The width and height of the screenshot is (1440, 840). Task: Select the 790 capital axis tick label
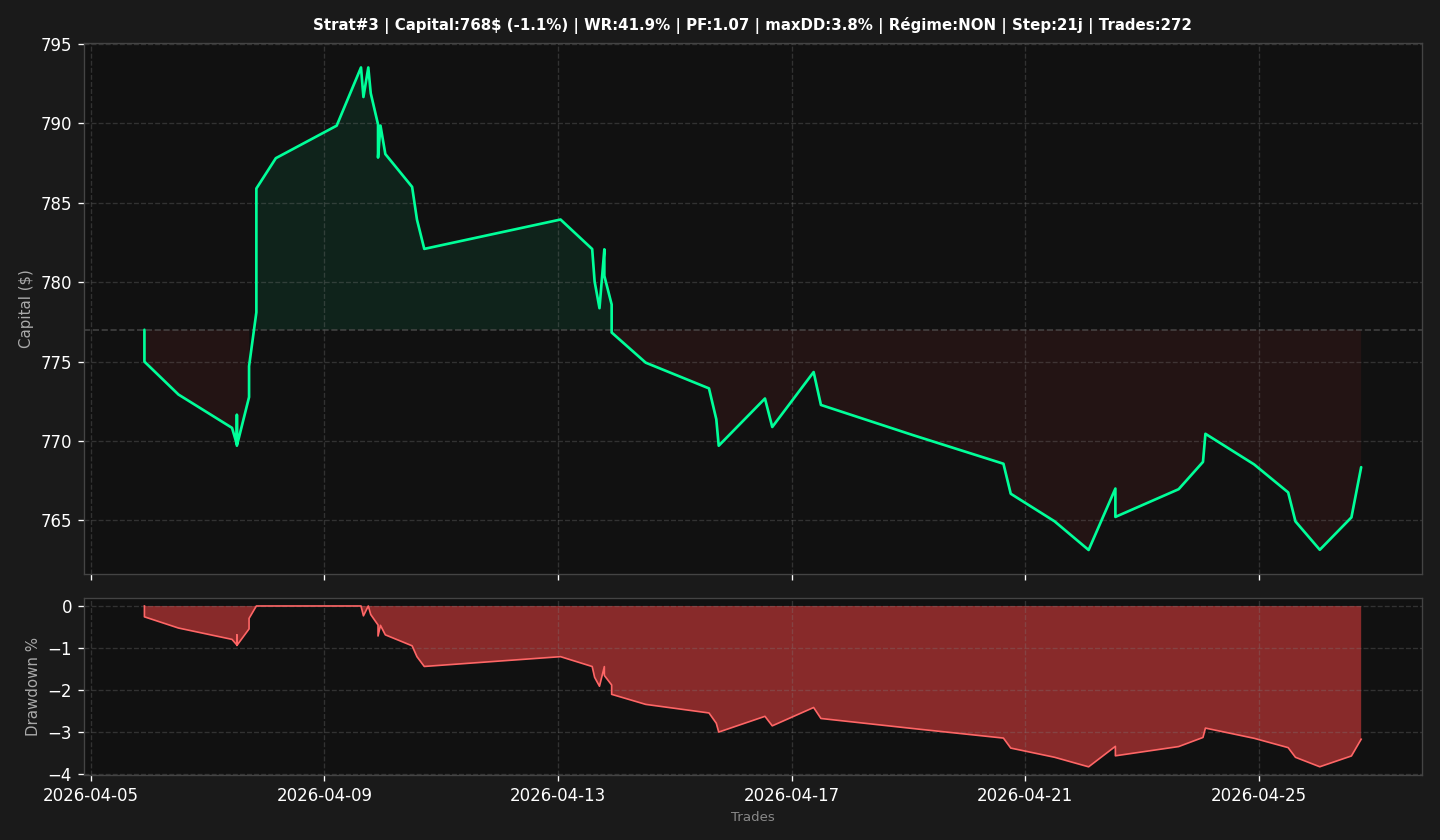(x=57, y=124)
